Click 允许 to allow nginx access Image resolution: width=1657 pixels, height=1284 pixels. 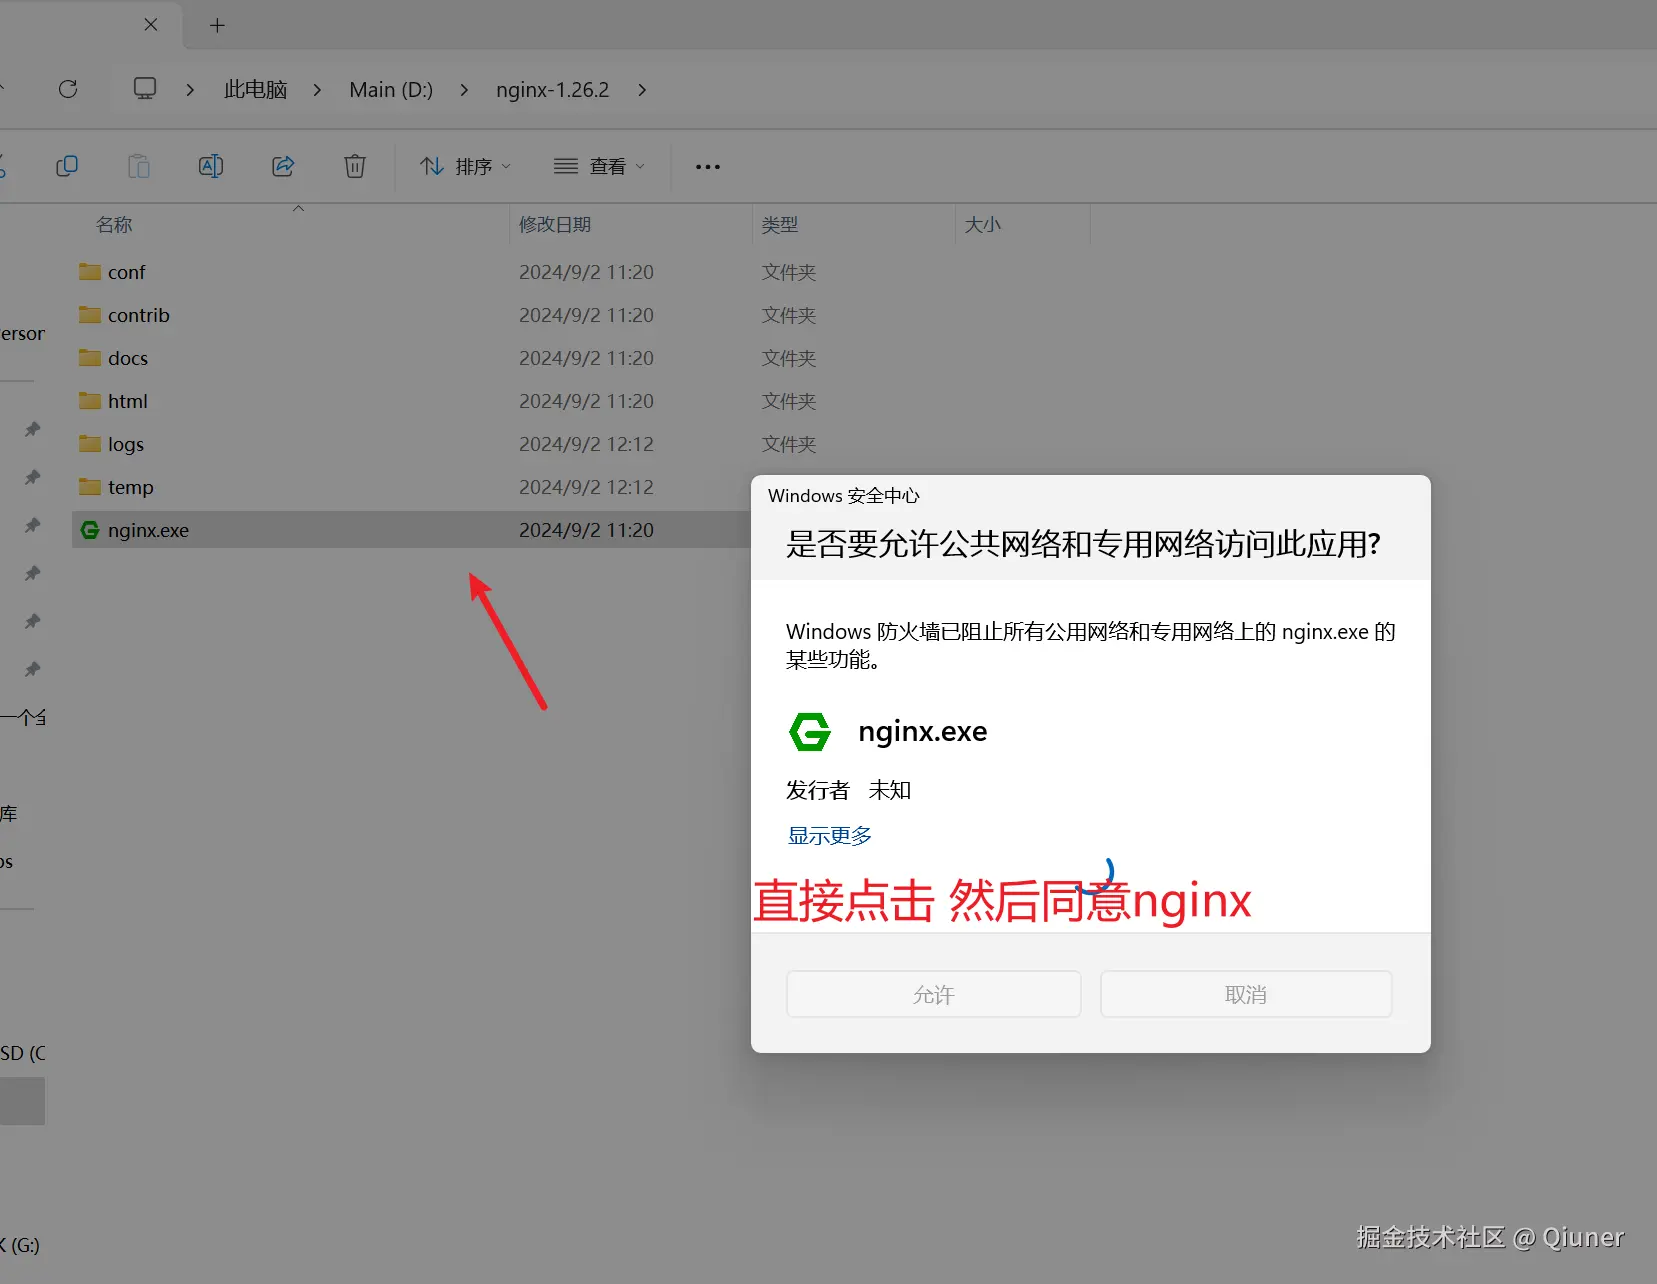(934, 994)
